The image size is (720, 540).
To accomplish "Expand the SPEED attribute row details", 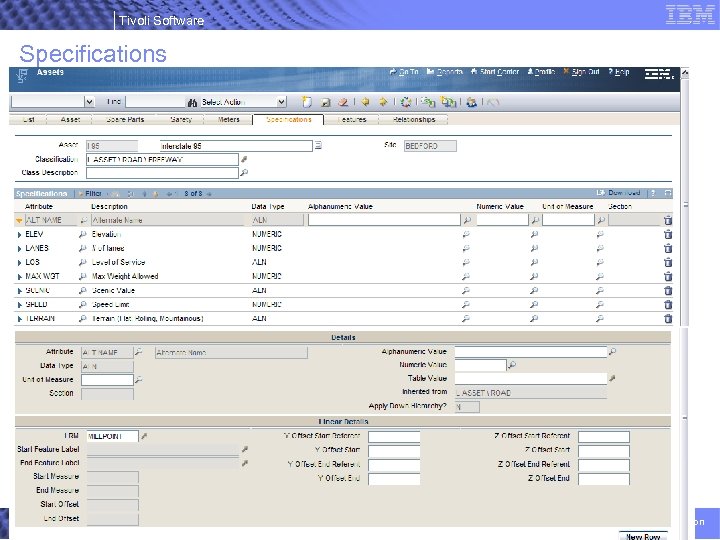I will click(x=19, y=304).
